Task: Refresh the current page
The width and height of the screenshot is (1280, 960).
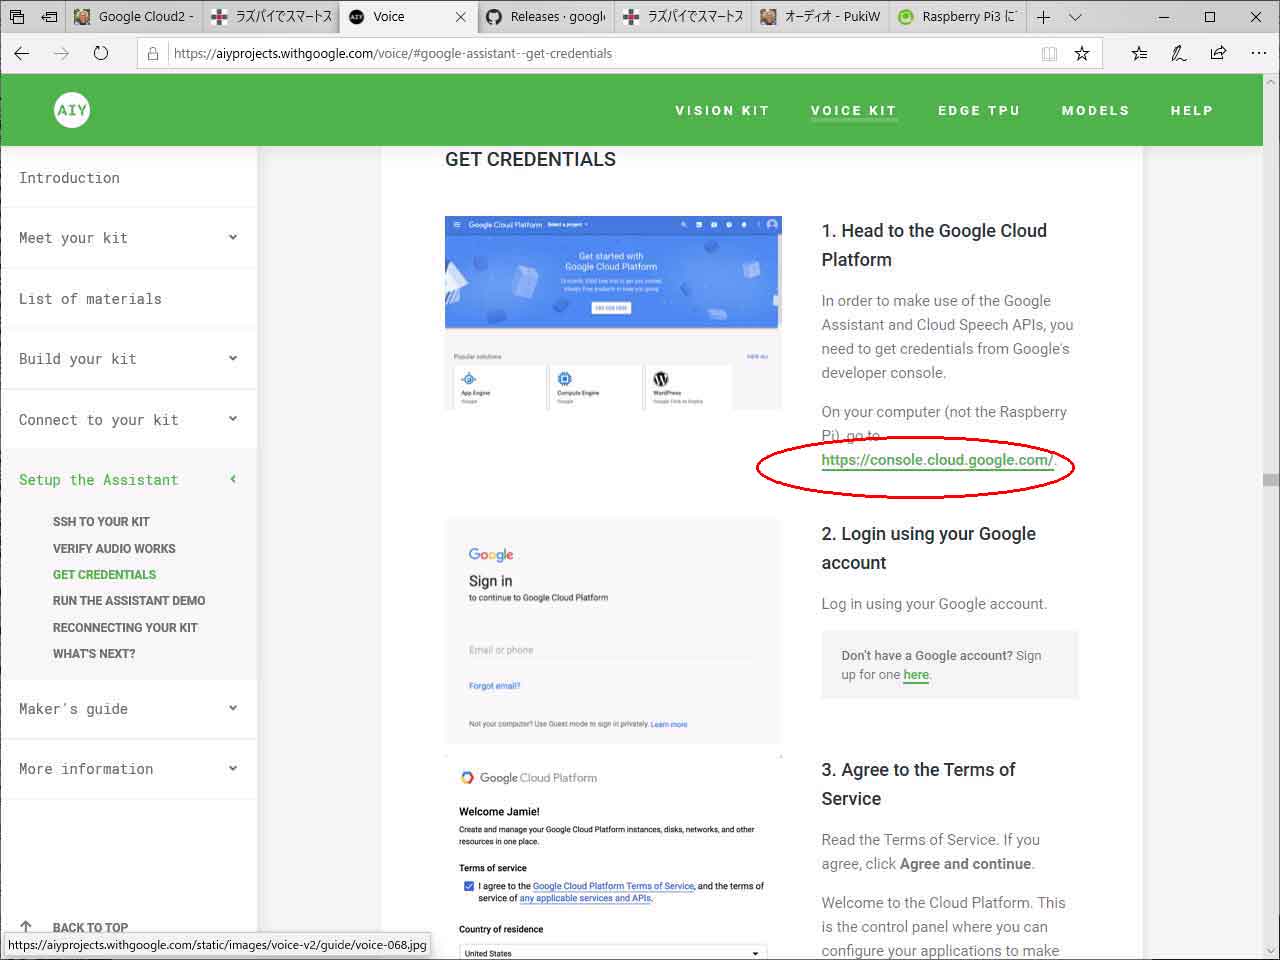Action: (100, 53)
